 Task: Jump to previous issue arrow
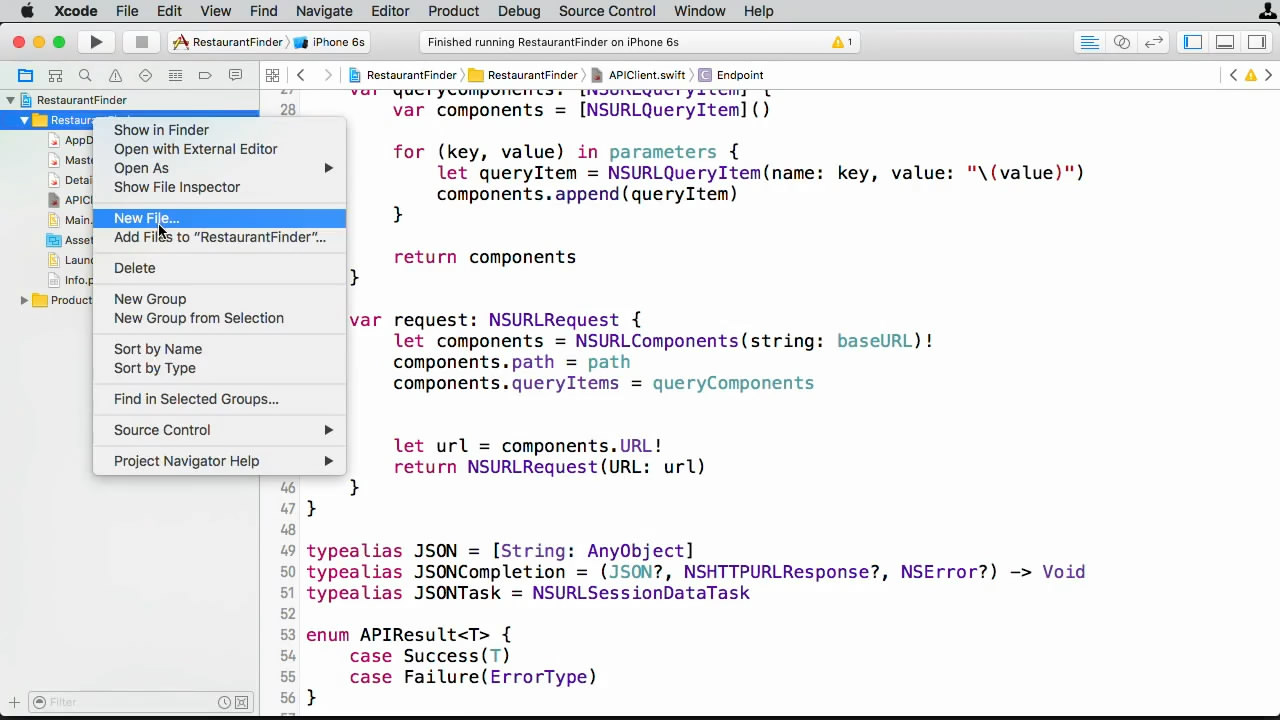click(x=1233, y=75)
